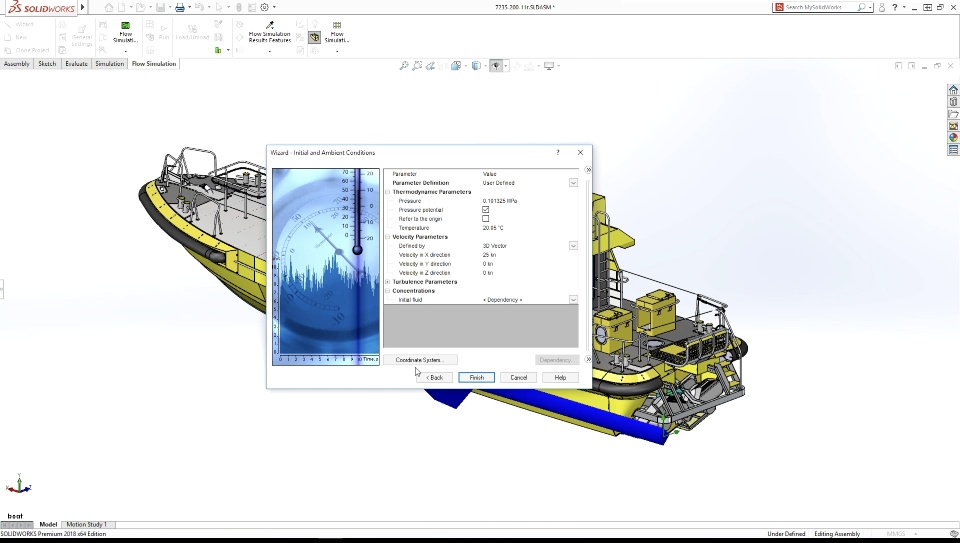This screenshot has height=543, width=960.
Task: Click the Flow Simulation Results Features probe icon
Action: pos(269,25)
